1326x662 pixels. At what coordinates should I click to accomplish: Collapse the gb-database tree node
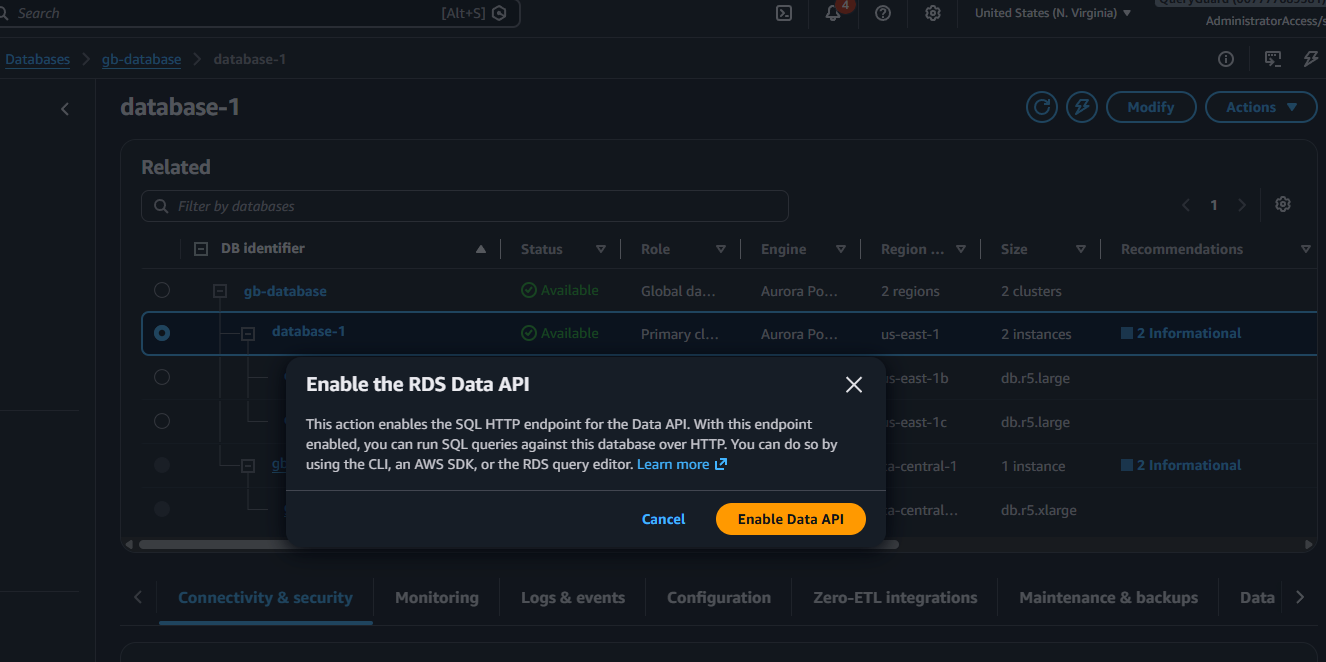[x=221, y=291]
